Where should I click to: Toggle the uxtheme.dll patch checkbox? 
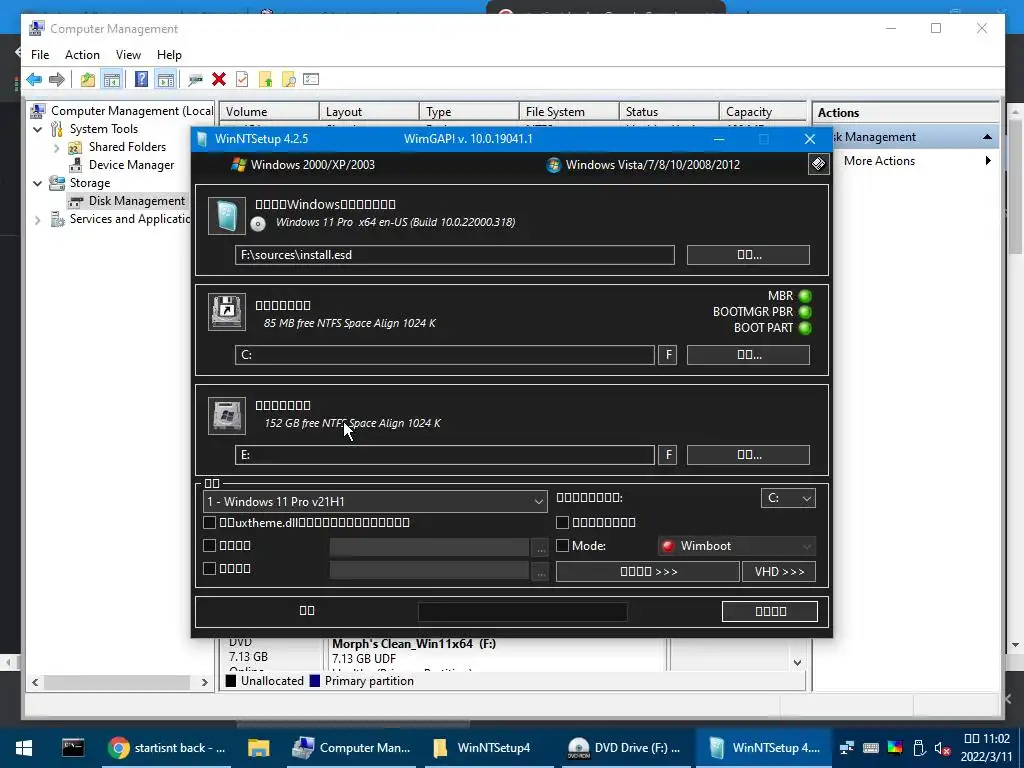coord(210,522)
